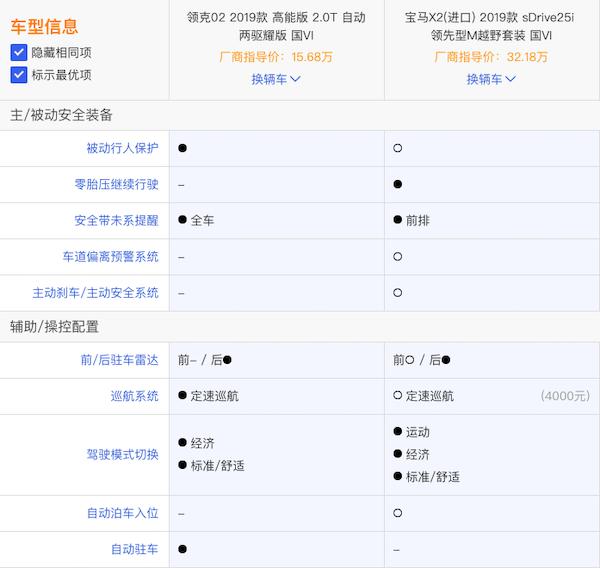Open the 自动泊车入位 link

point(122,513)
